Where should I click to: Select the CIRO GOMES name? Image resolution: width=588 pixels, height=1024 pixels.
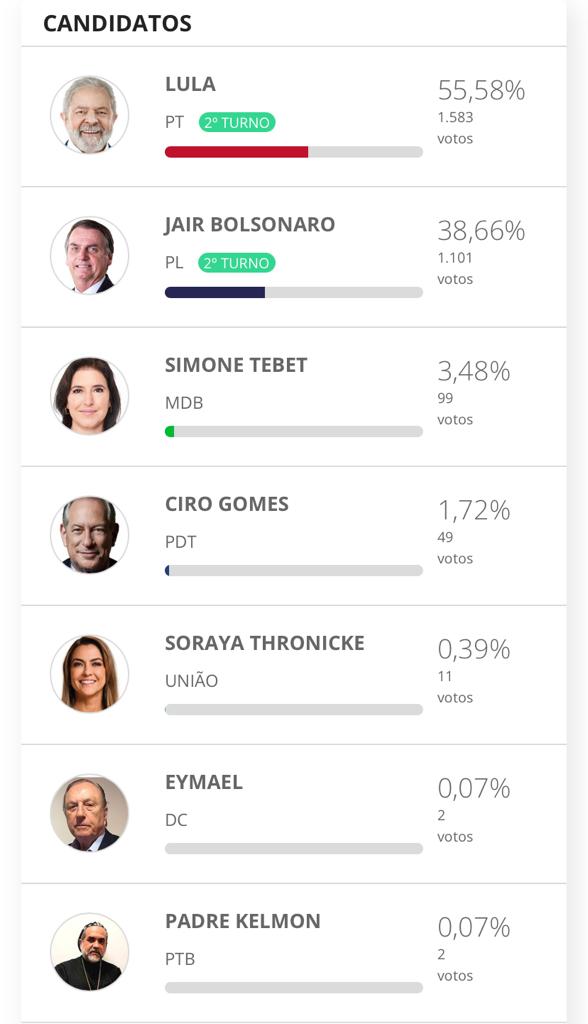pos(227,504)
